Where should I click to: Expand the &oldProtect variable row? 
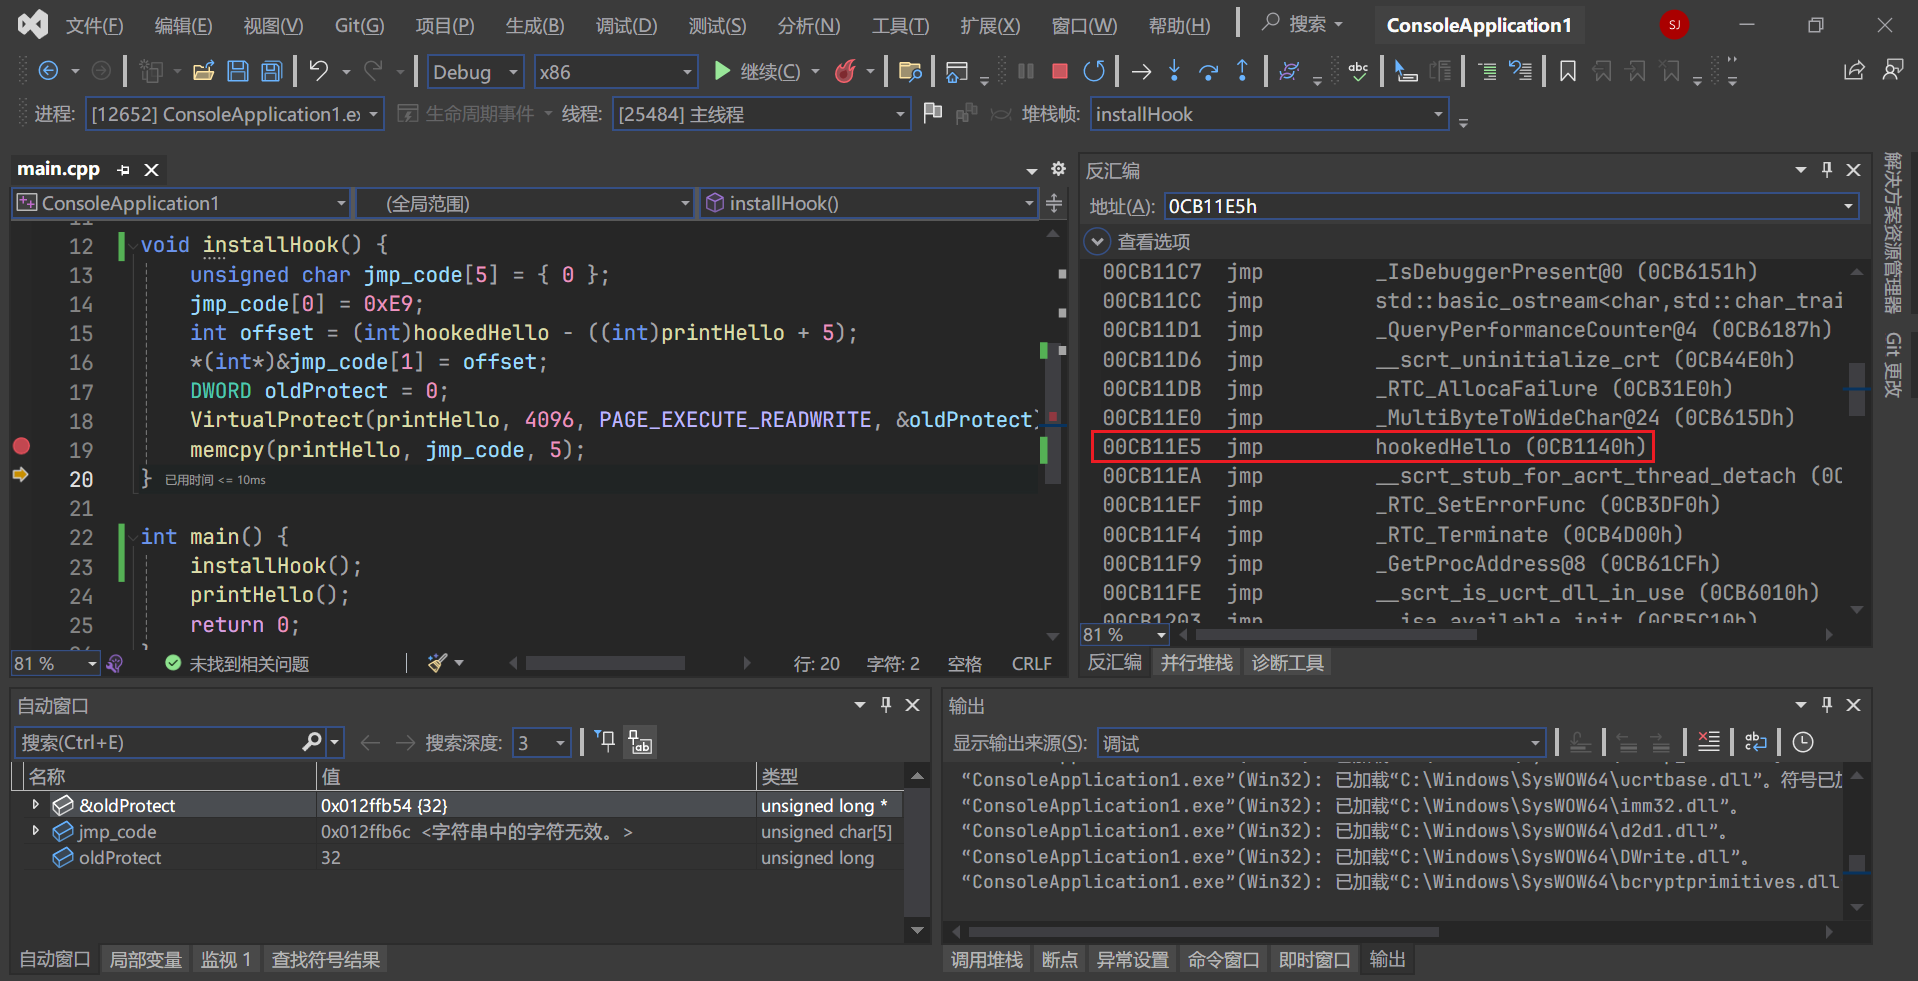[x=36, y=805]
